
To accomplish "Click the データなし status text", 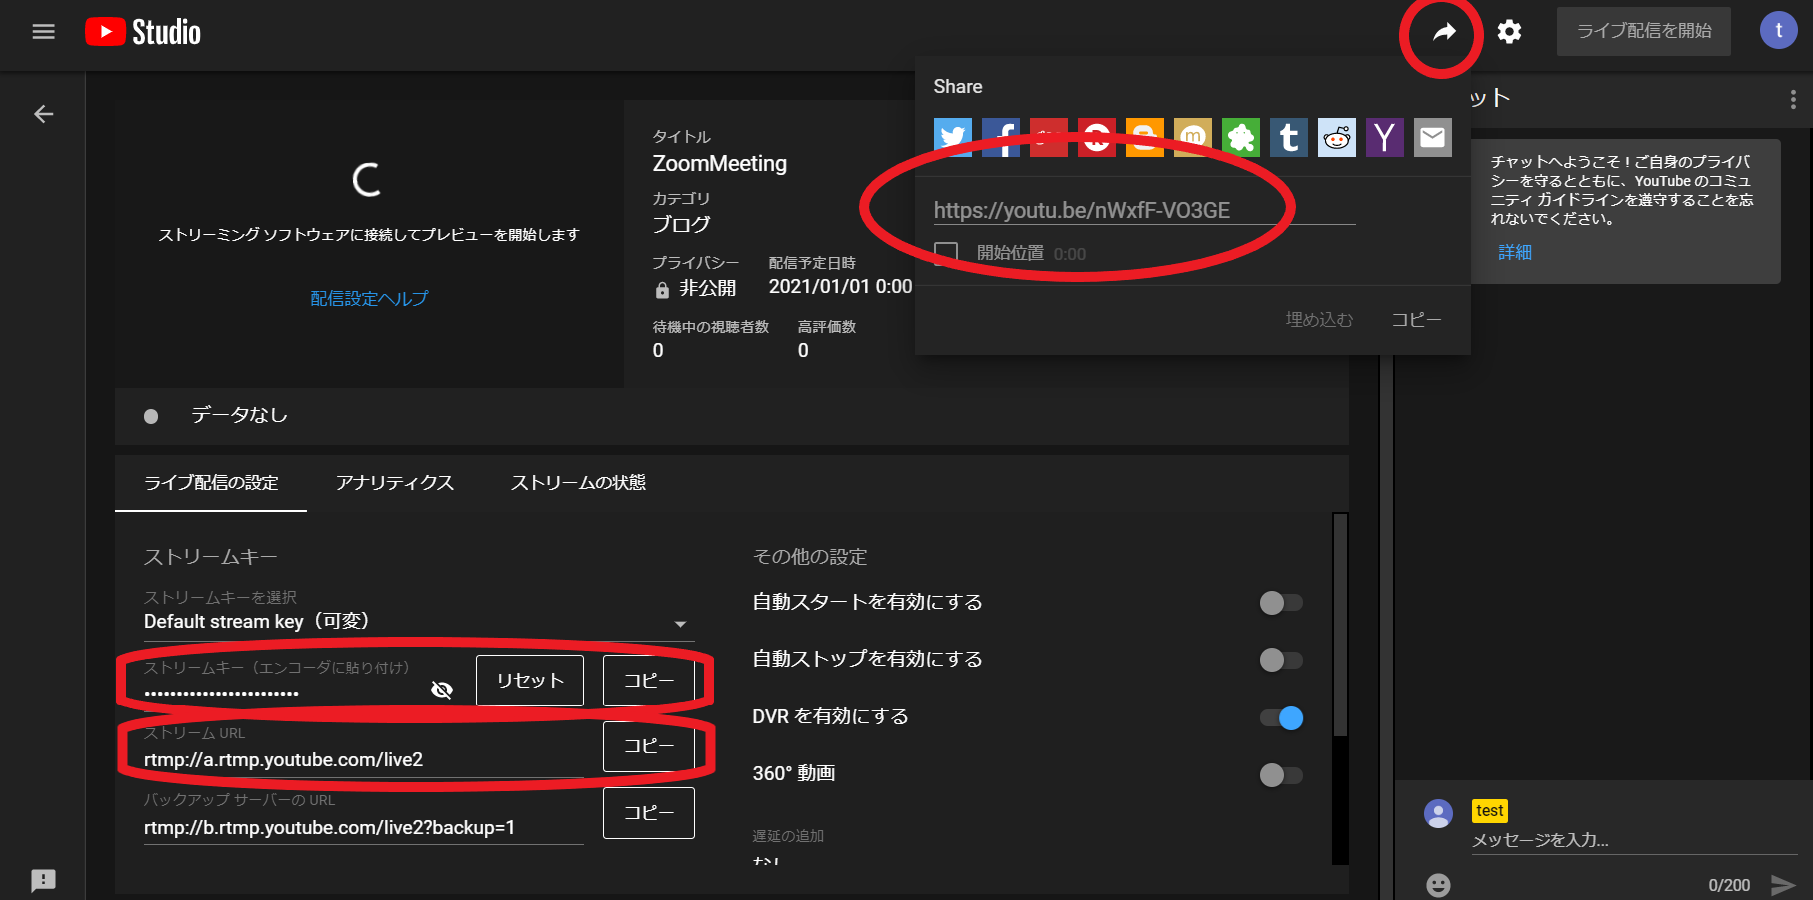I will pos(239,415).
